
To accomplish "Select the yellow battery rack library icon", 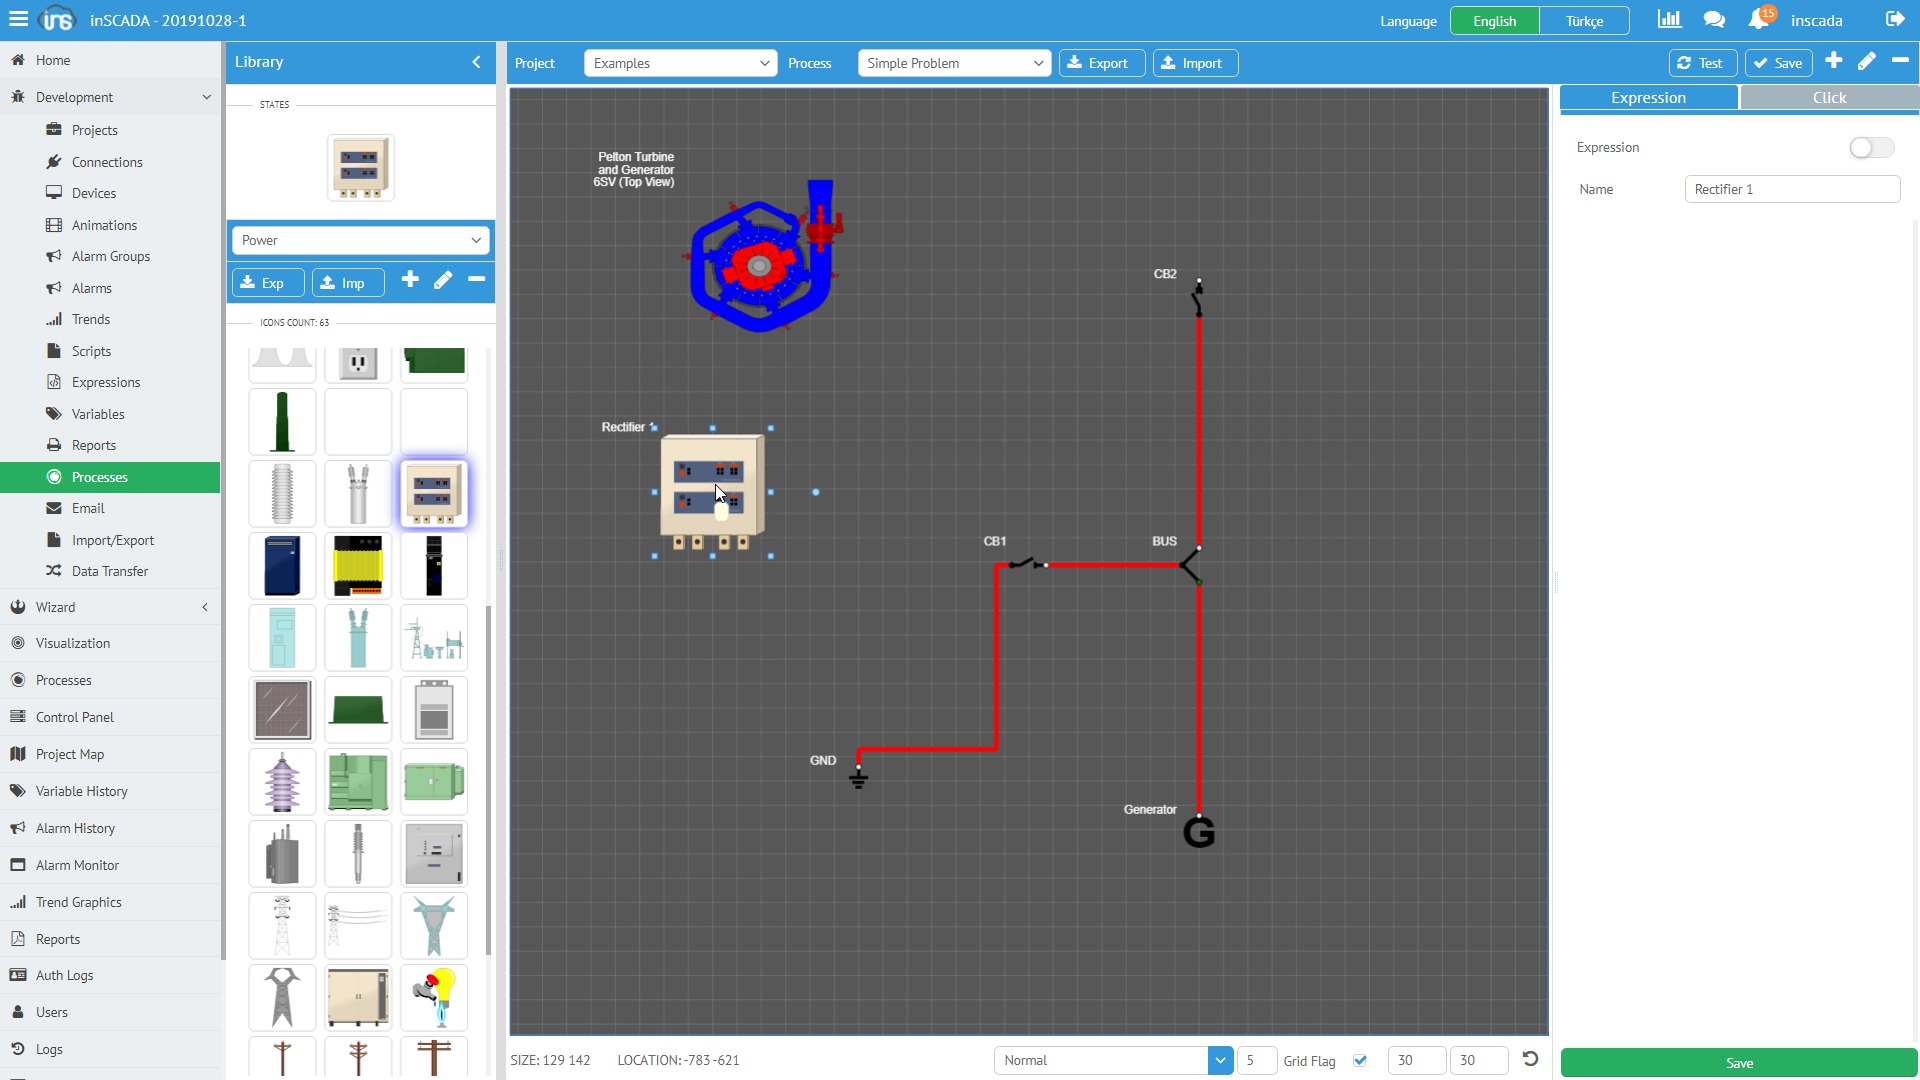I will (358, 565).
